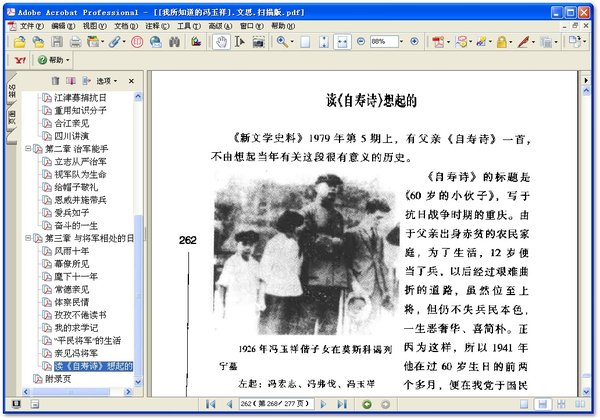This screenshot has height=420, width=600.
Task: Open the 选项 button in bookmarks panel
Action: tap(106, 81)
